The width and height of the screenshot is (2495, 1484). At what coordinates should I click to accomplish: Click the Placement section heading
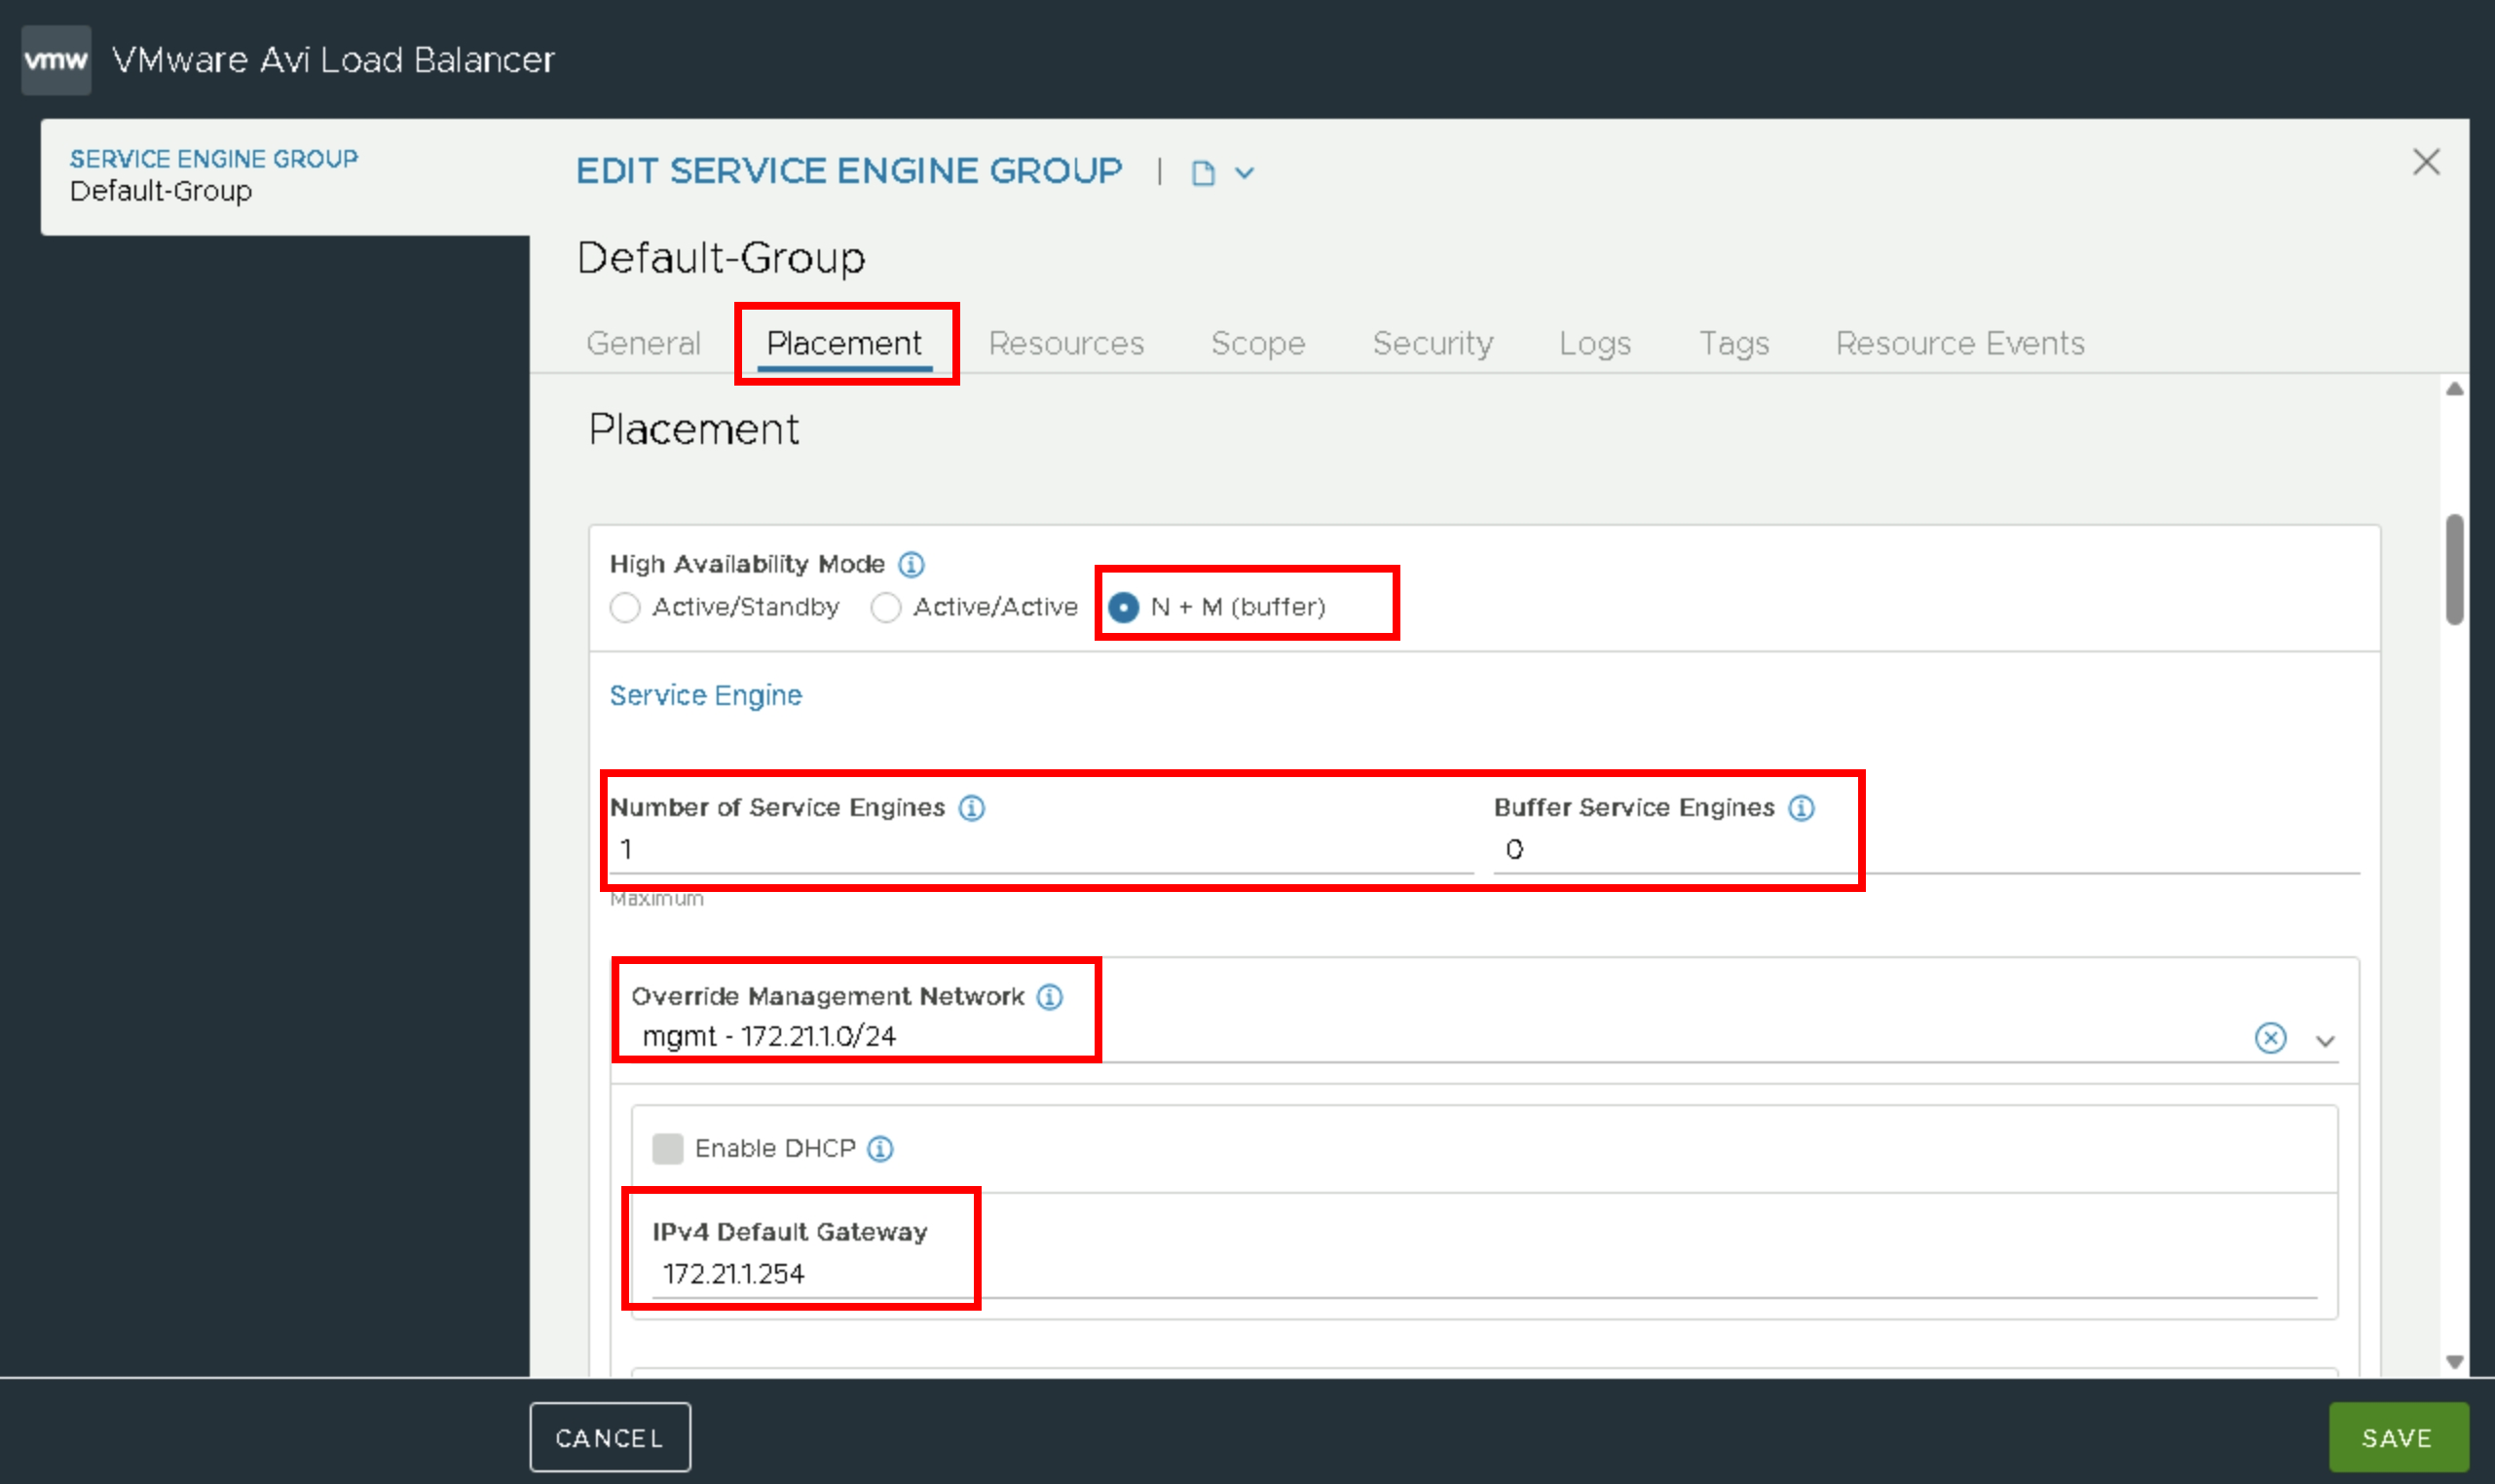coord(693,430)
